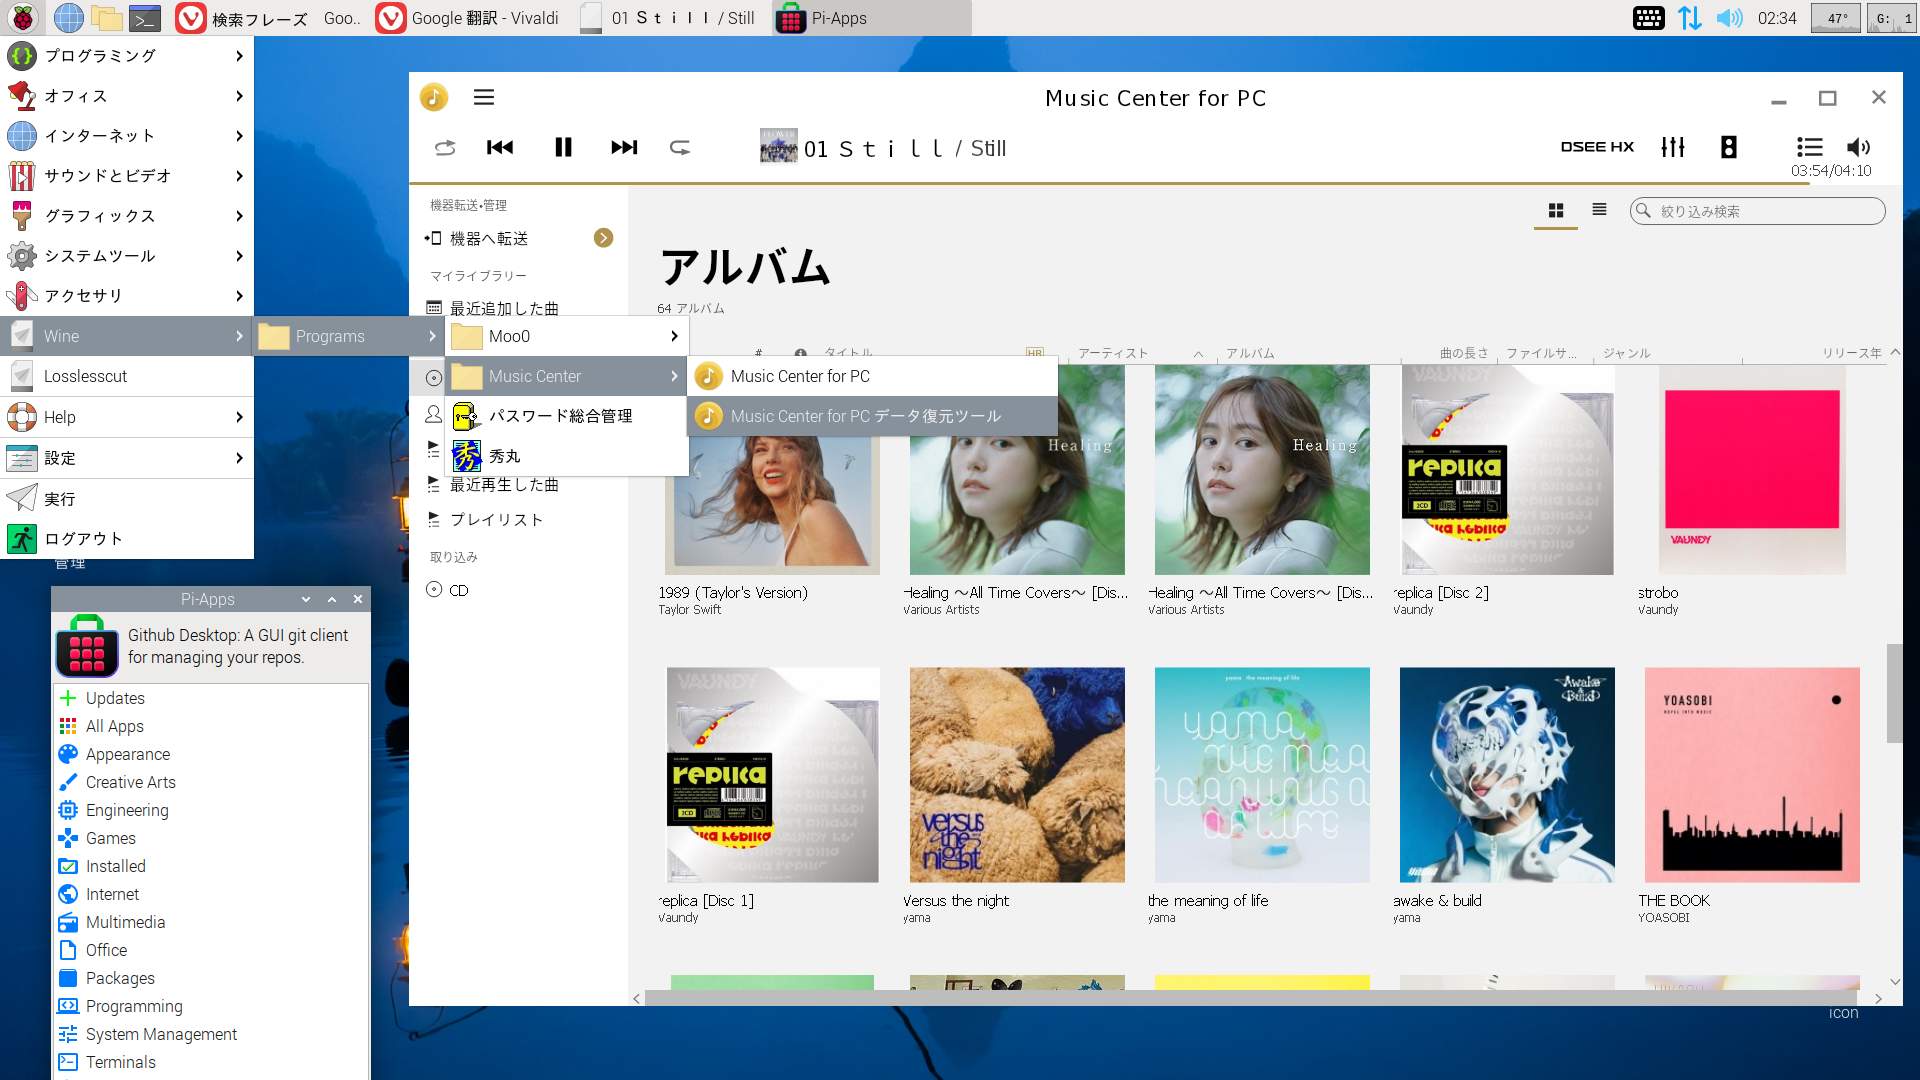Viewport: 1920px width, 1080px height.
Task: Launch Music Center for PC menu entry
Action: (x=872, y=376)
